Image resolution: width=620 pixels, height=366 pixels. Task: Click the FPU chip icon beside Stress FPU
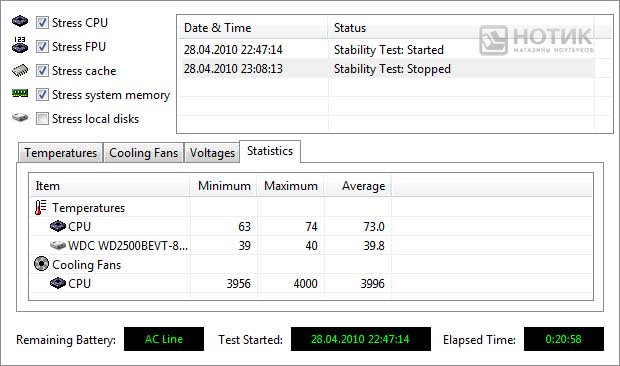20,45
